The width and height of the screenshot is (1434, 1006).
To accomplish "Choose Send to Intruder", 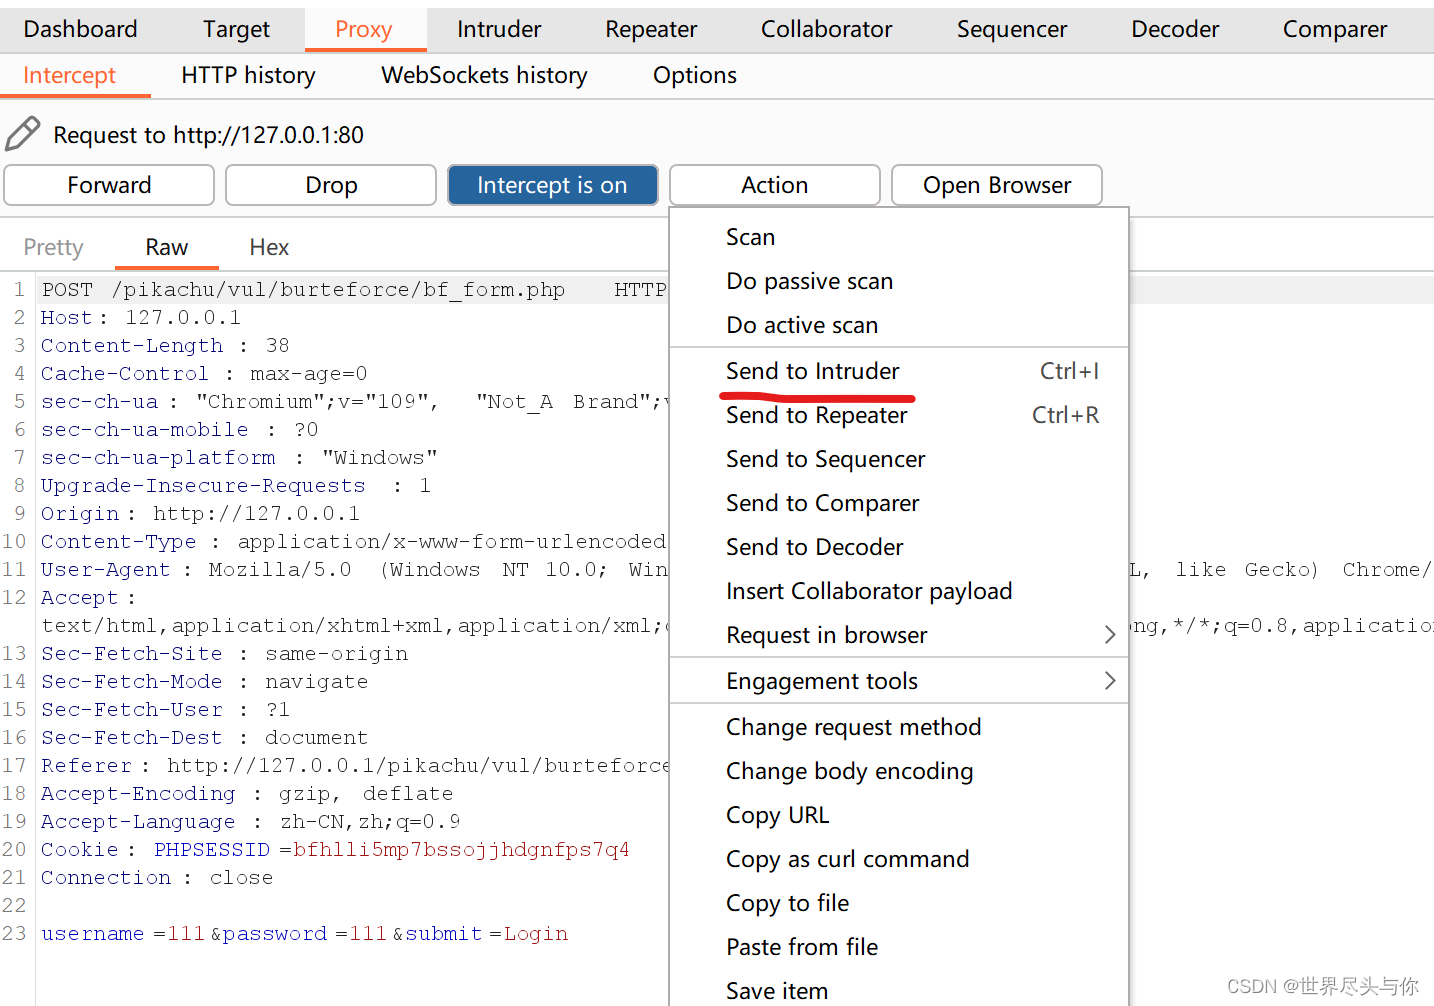I will (x=899, y=371).
